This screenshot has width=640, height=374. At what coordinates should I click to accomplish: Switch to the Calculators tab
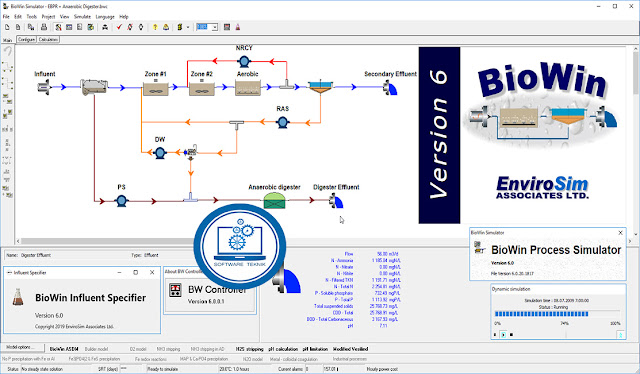[48, 40]
